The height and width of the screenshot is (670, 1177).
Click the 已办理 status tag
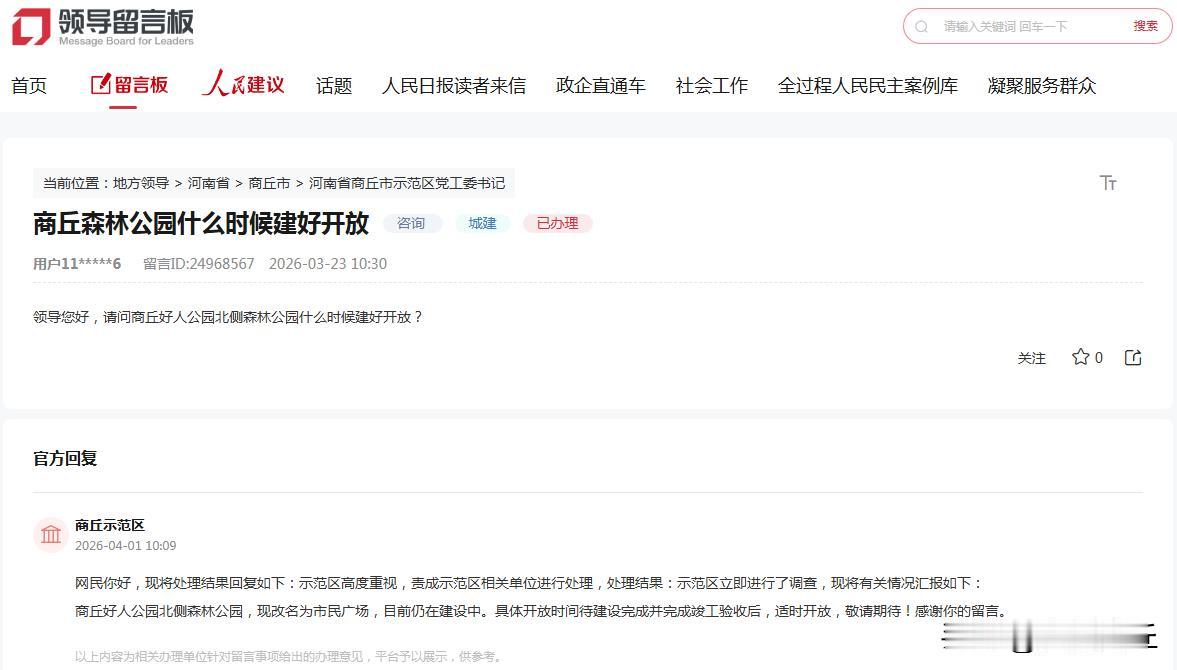[x=556, y=223]
